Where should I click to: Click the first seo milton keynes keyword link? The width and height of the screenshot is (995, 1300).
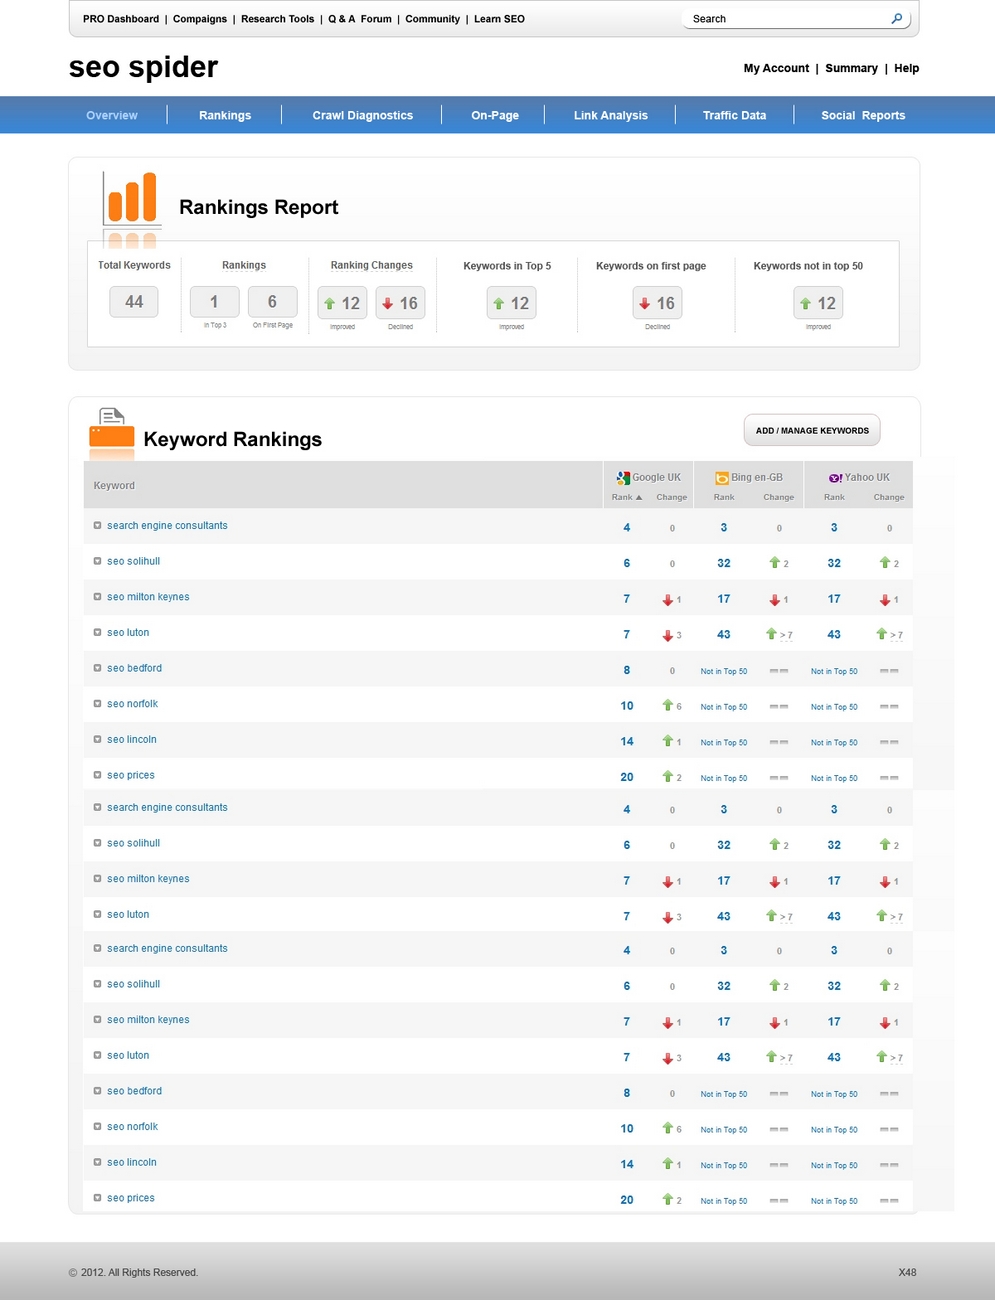(x=148, y=597)
